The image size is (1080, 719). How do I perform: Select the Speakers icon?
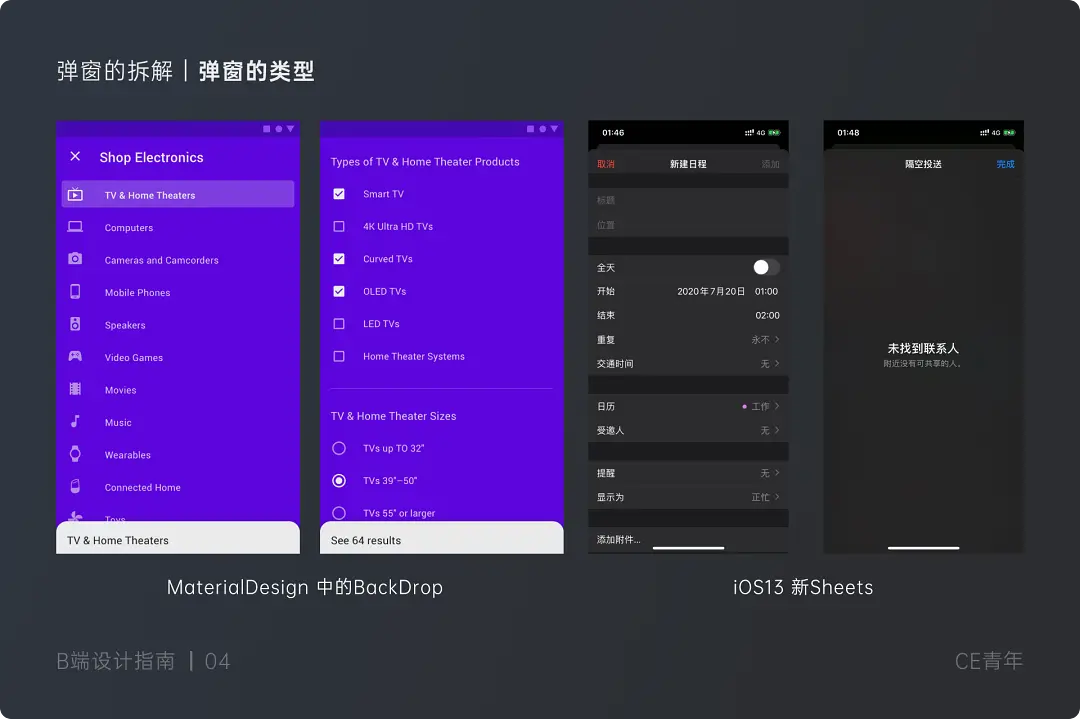click(x=74, y=325)
